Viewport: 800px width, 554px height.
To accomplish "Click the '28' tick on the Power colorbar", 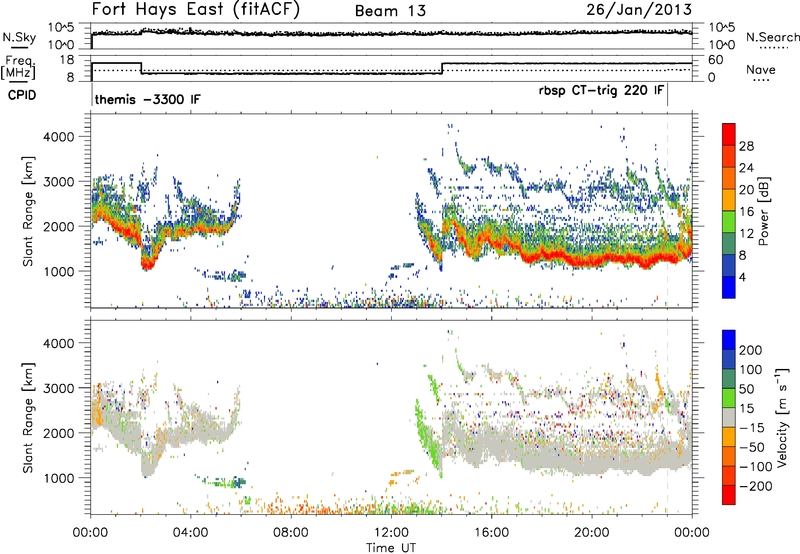I will pos(746,146).
